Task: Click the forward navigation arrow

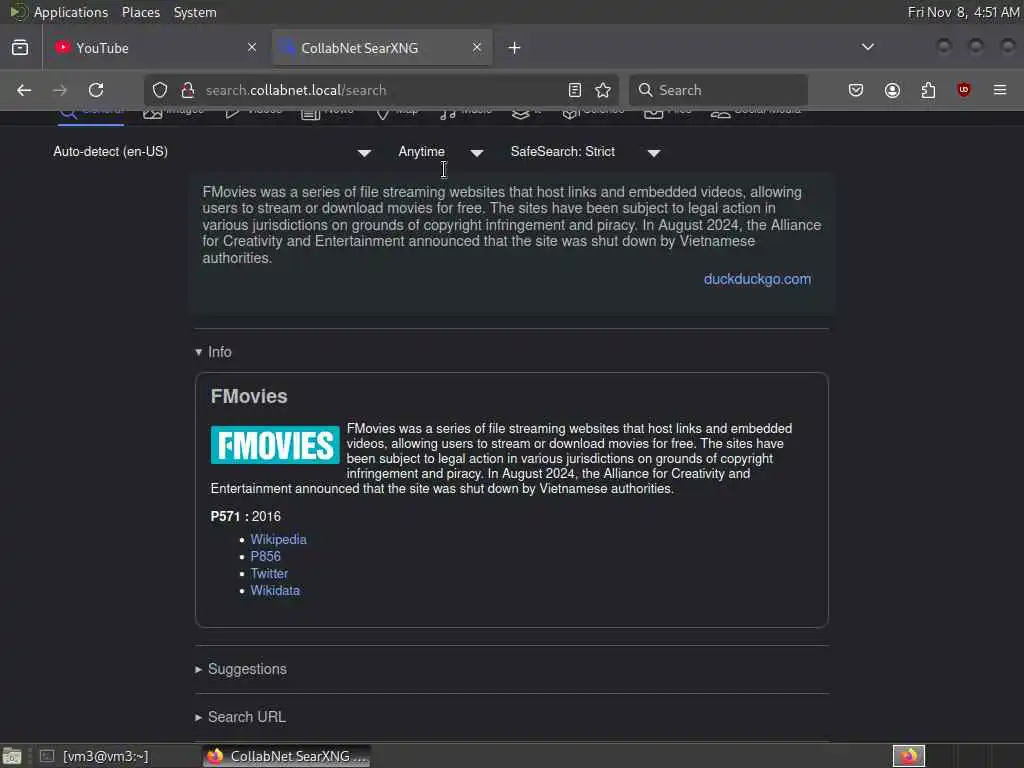Action: (x=60, y=90)
